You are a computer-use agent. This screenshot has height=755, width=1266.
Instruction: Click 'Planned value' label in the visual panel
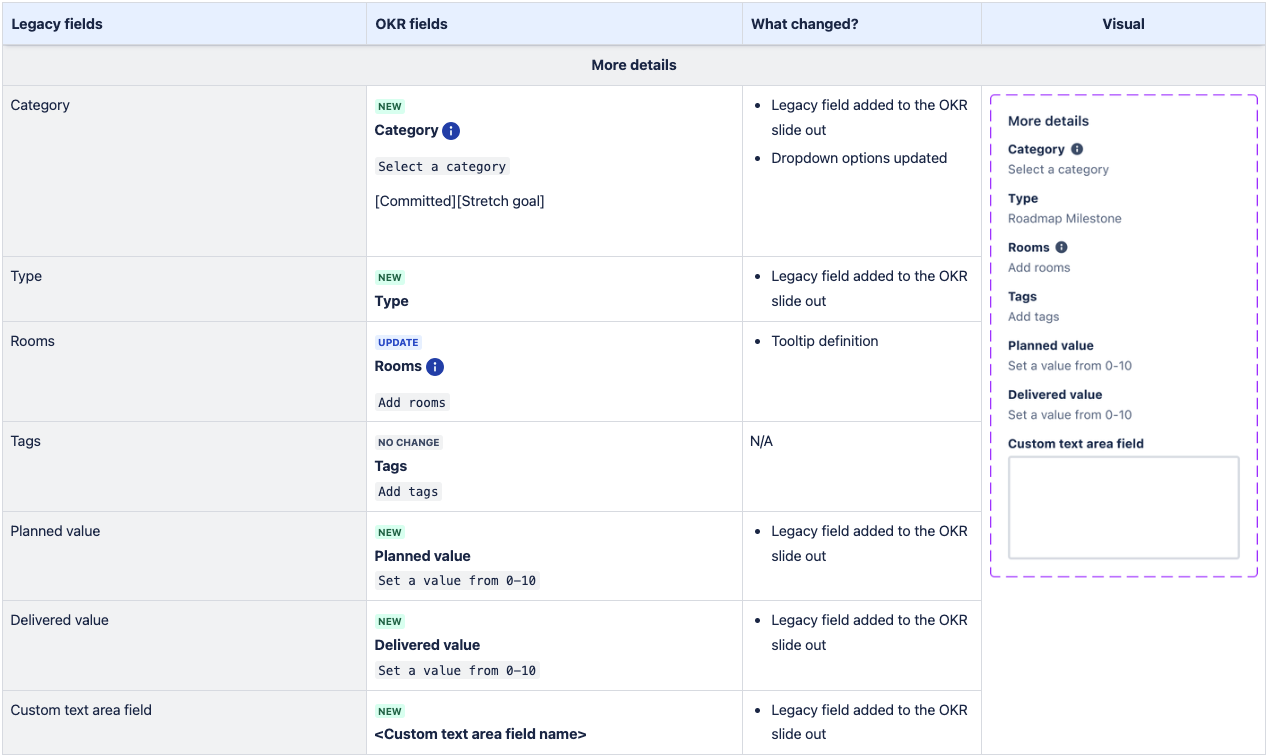(1051, 346)
